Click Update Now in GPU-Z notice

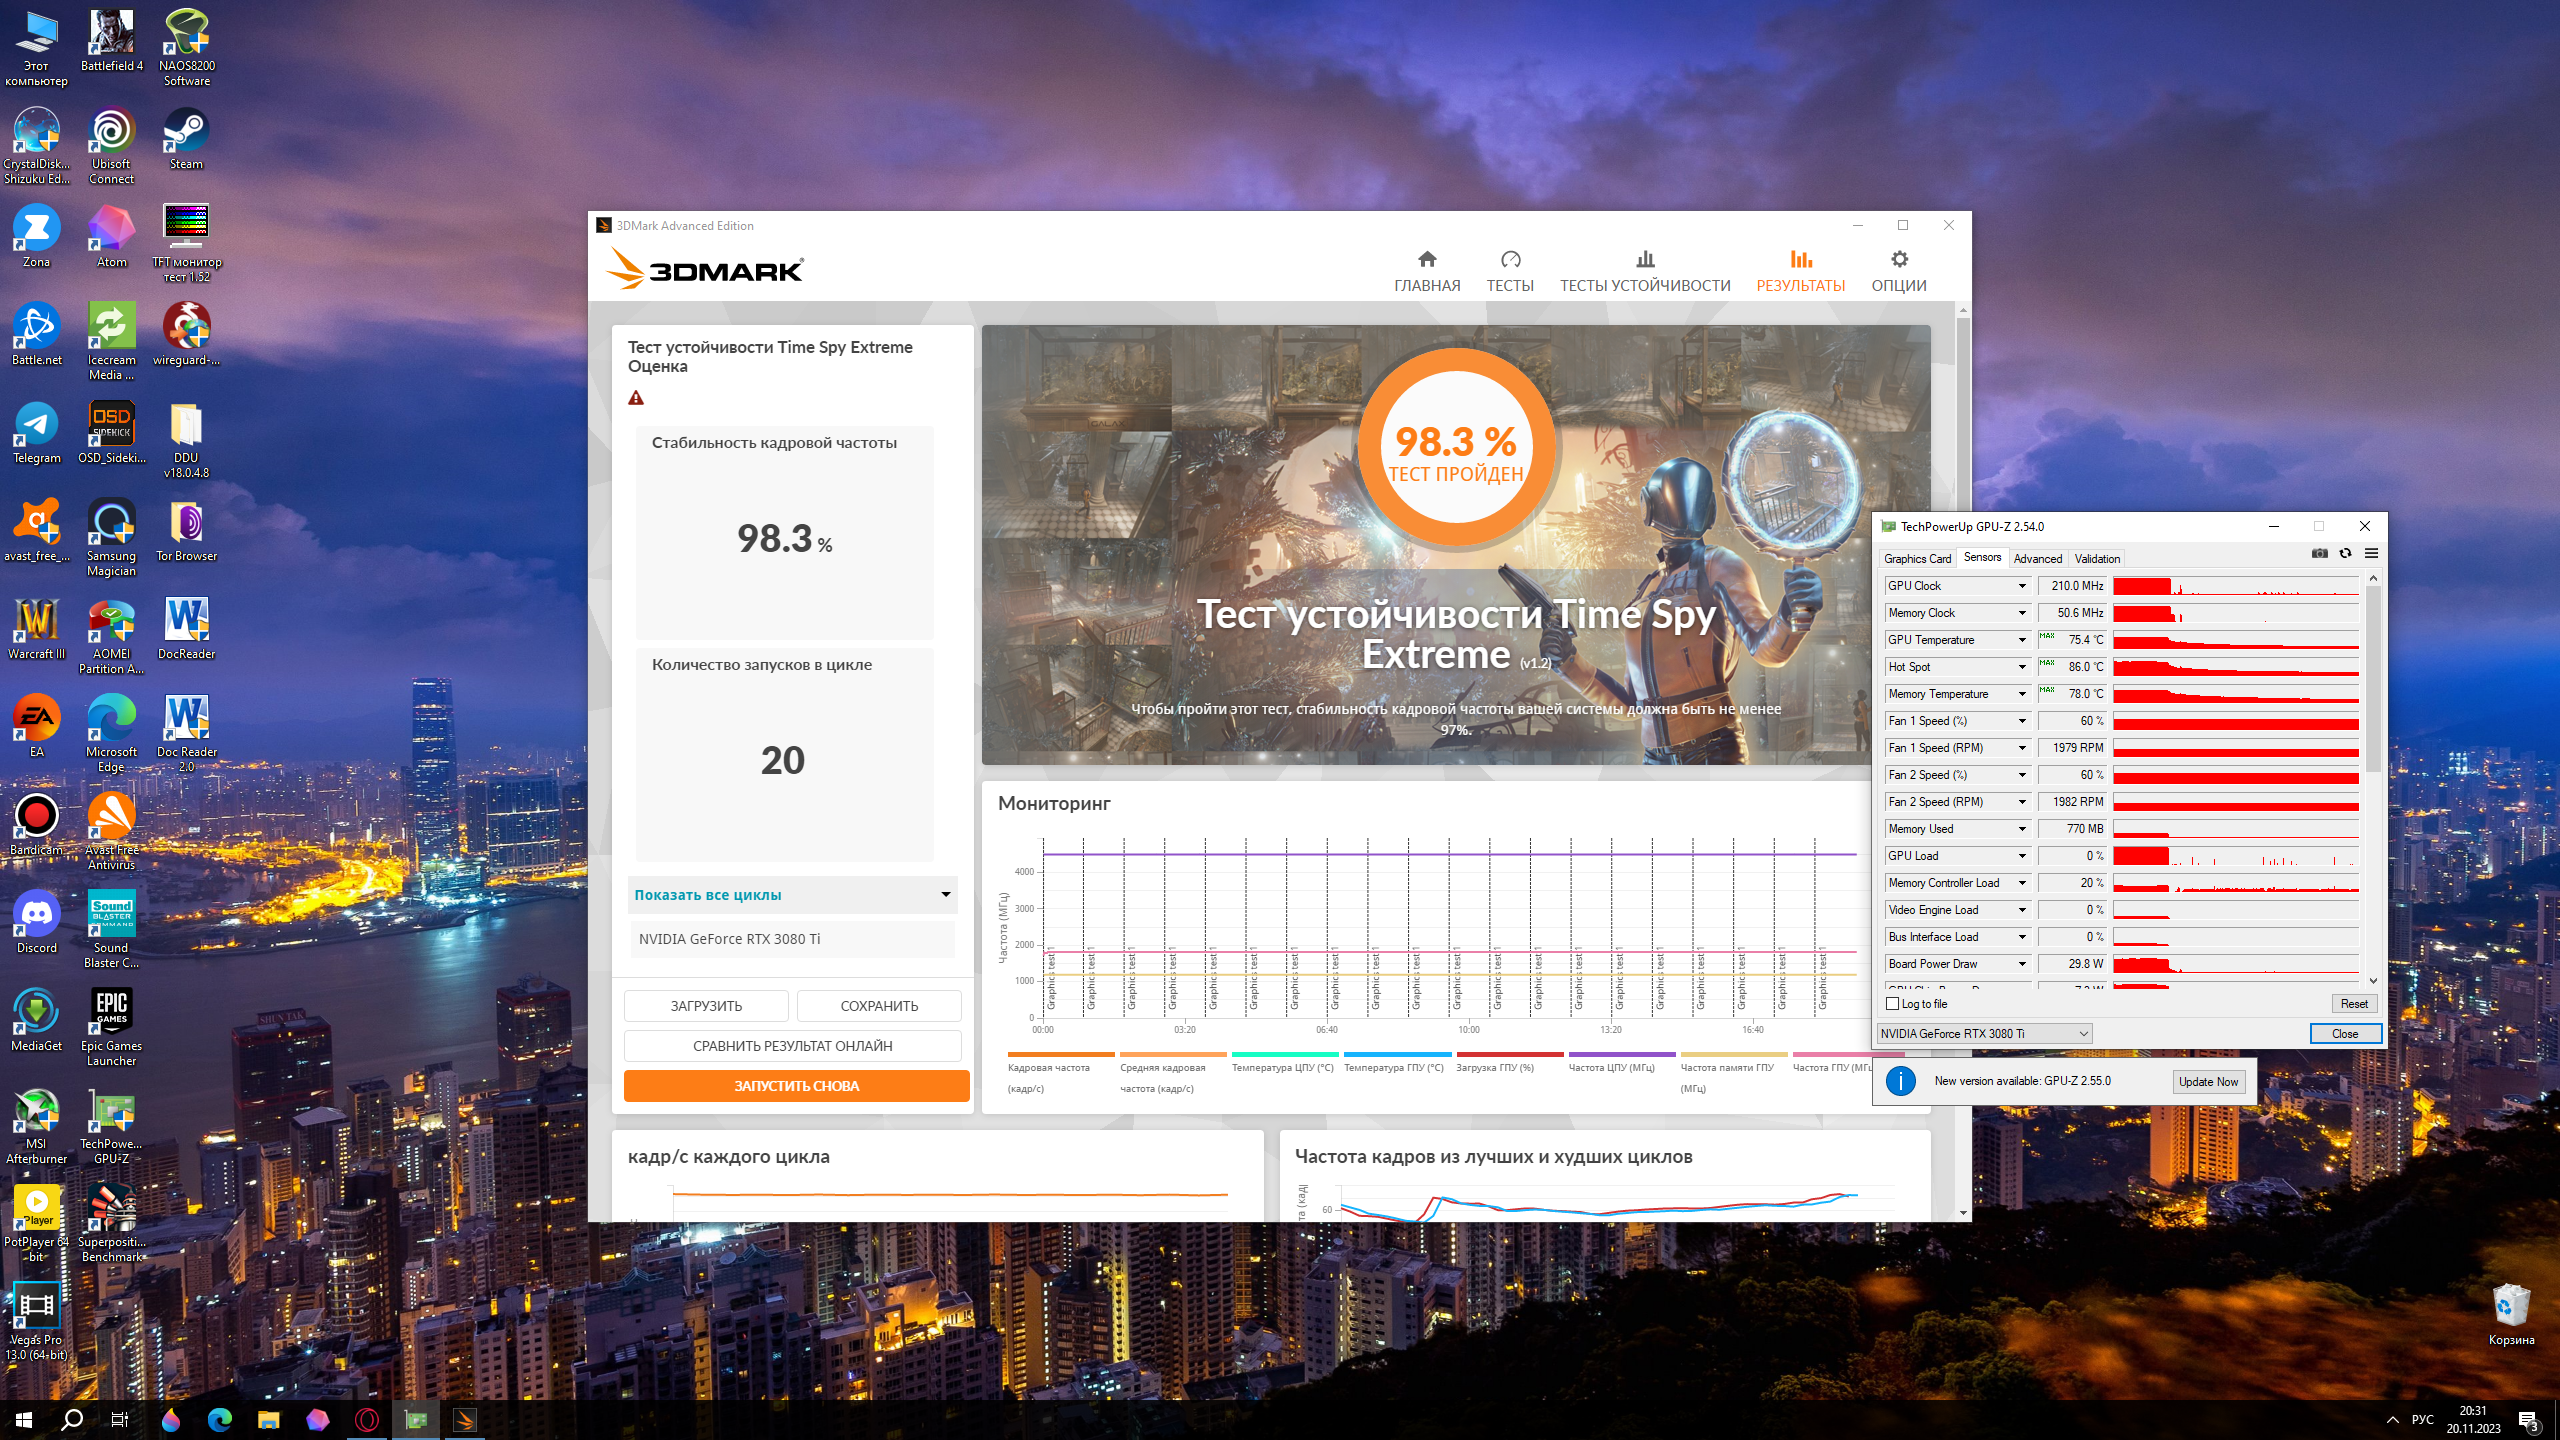pos(2208,1082)
